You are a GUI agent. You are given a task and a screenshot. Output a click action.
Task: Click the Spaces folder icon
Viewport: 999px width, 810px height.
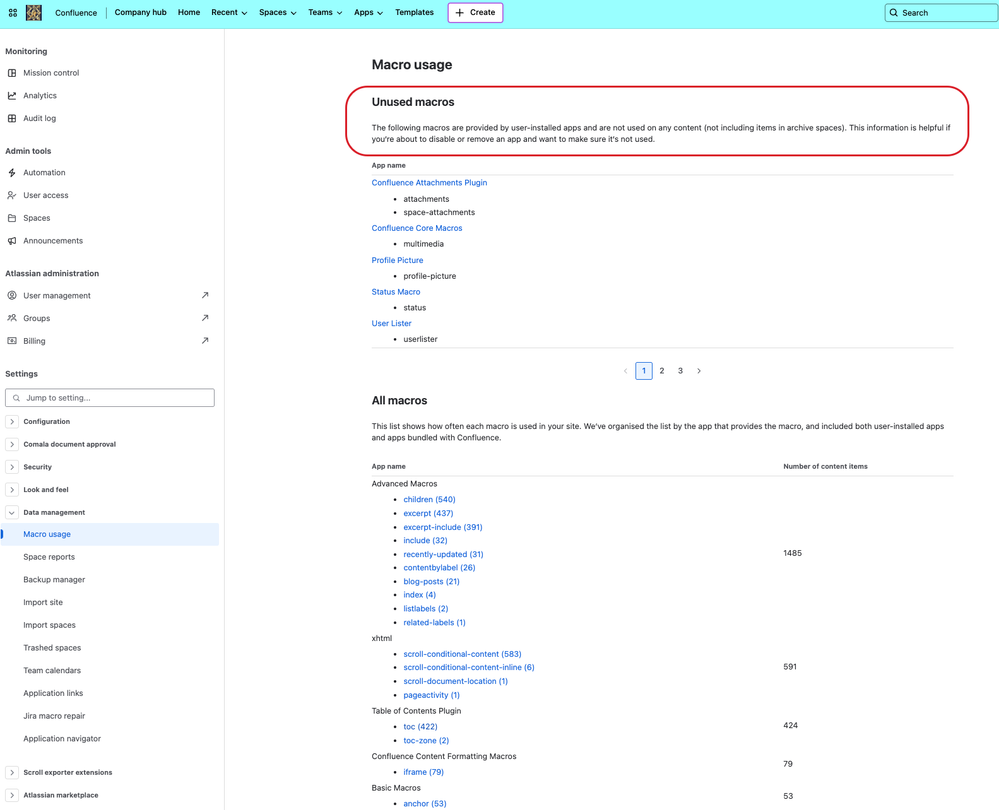(12, 218)
